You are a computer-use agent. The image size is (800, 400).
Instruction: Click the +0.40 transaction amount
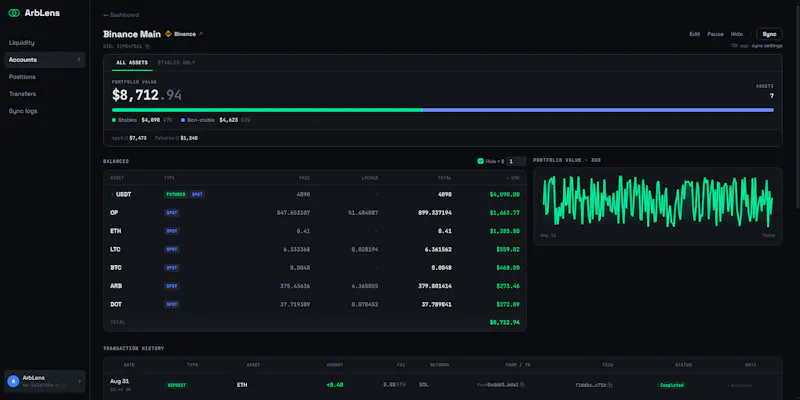pos(335,385)
